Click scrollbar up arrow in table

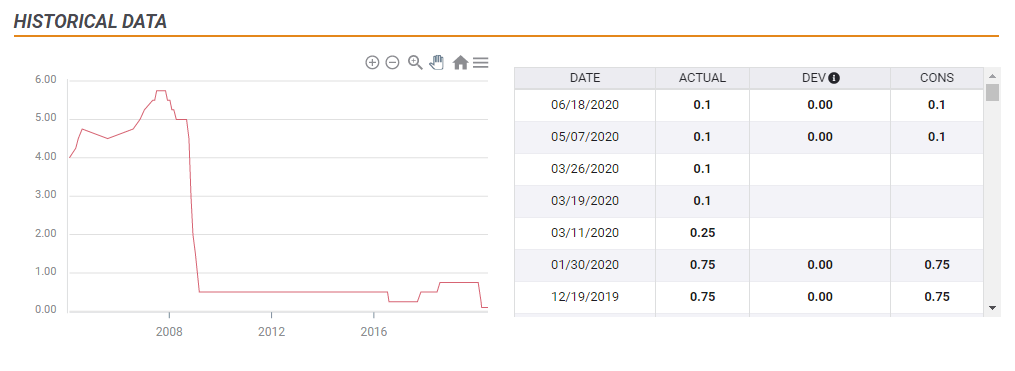pyautogui.click(x=992, y=75)
